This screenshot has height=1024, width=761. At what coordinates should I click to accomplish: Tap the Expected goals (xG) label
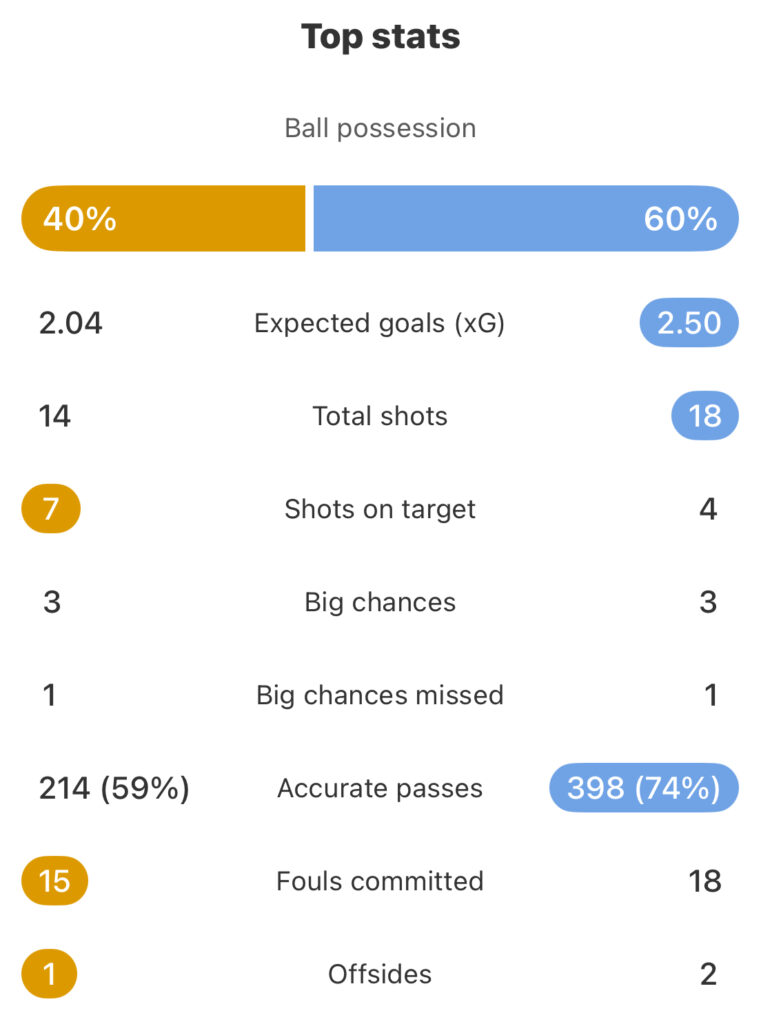pos(380,323)
